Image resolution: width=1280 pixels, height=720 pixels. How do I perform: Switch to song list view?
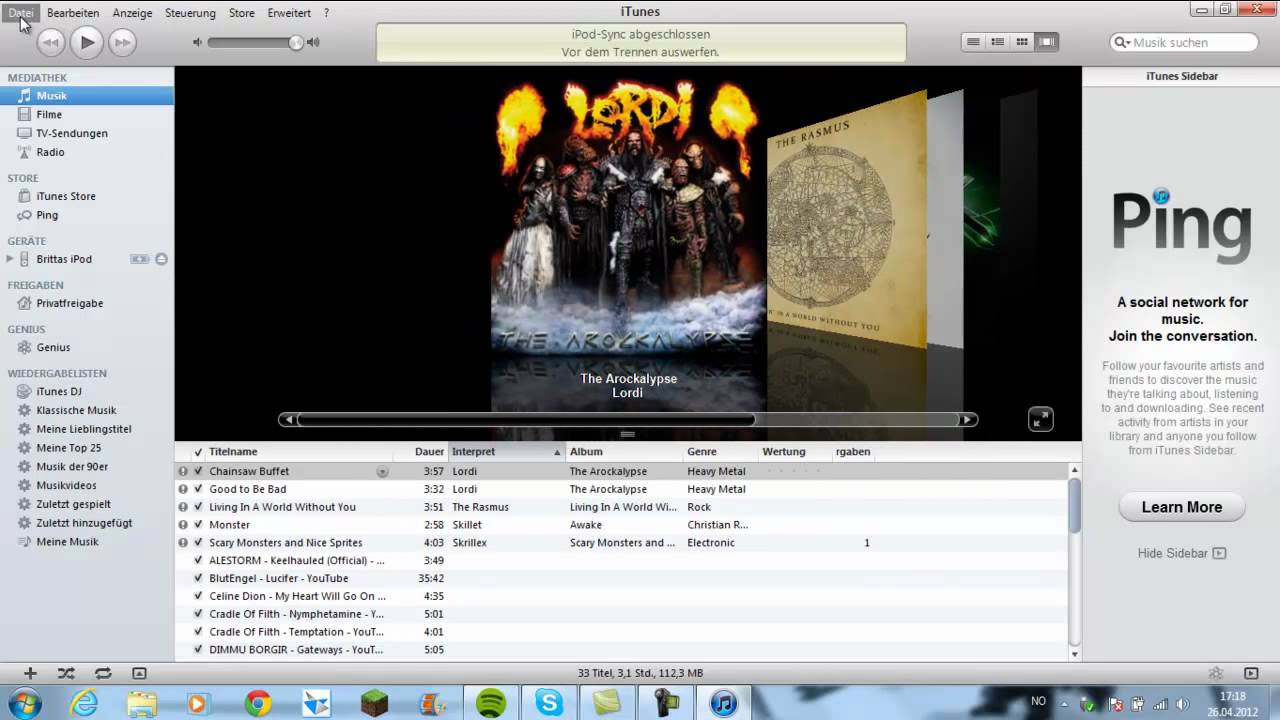click(973, 42)
